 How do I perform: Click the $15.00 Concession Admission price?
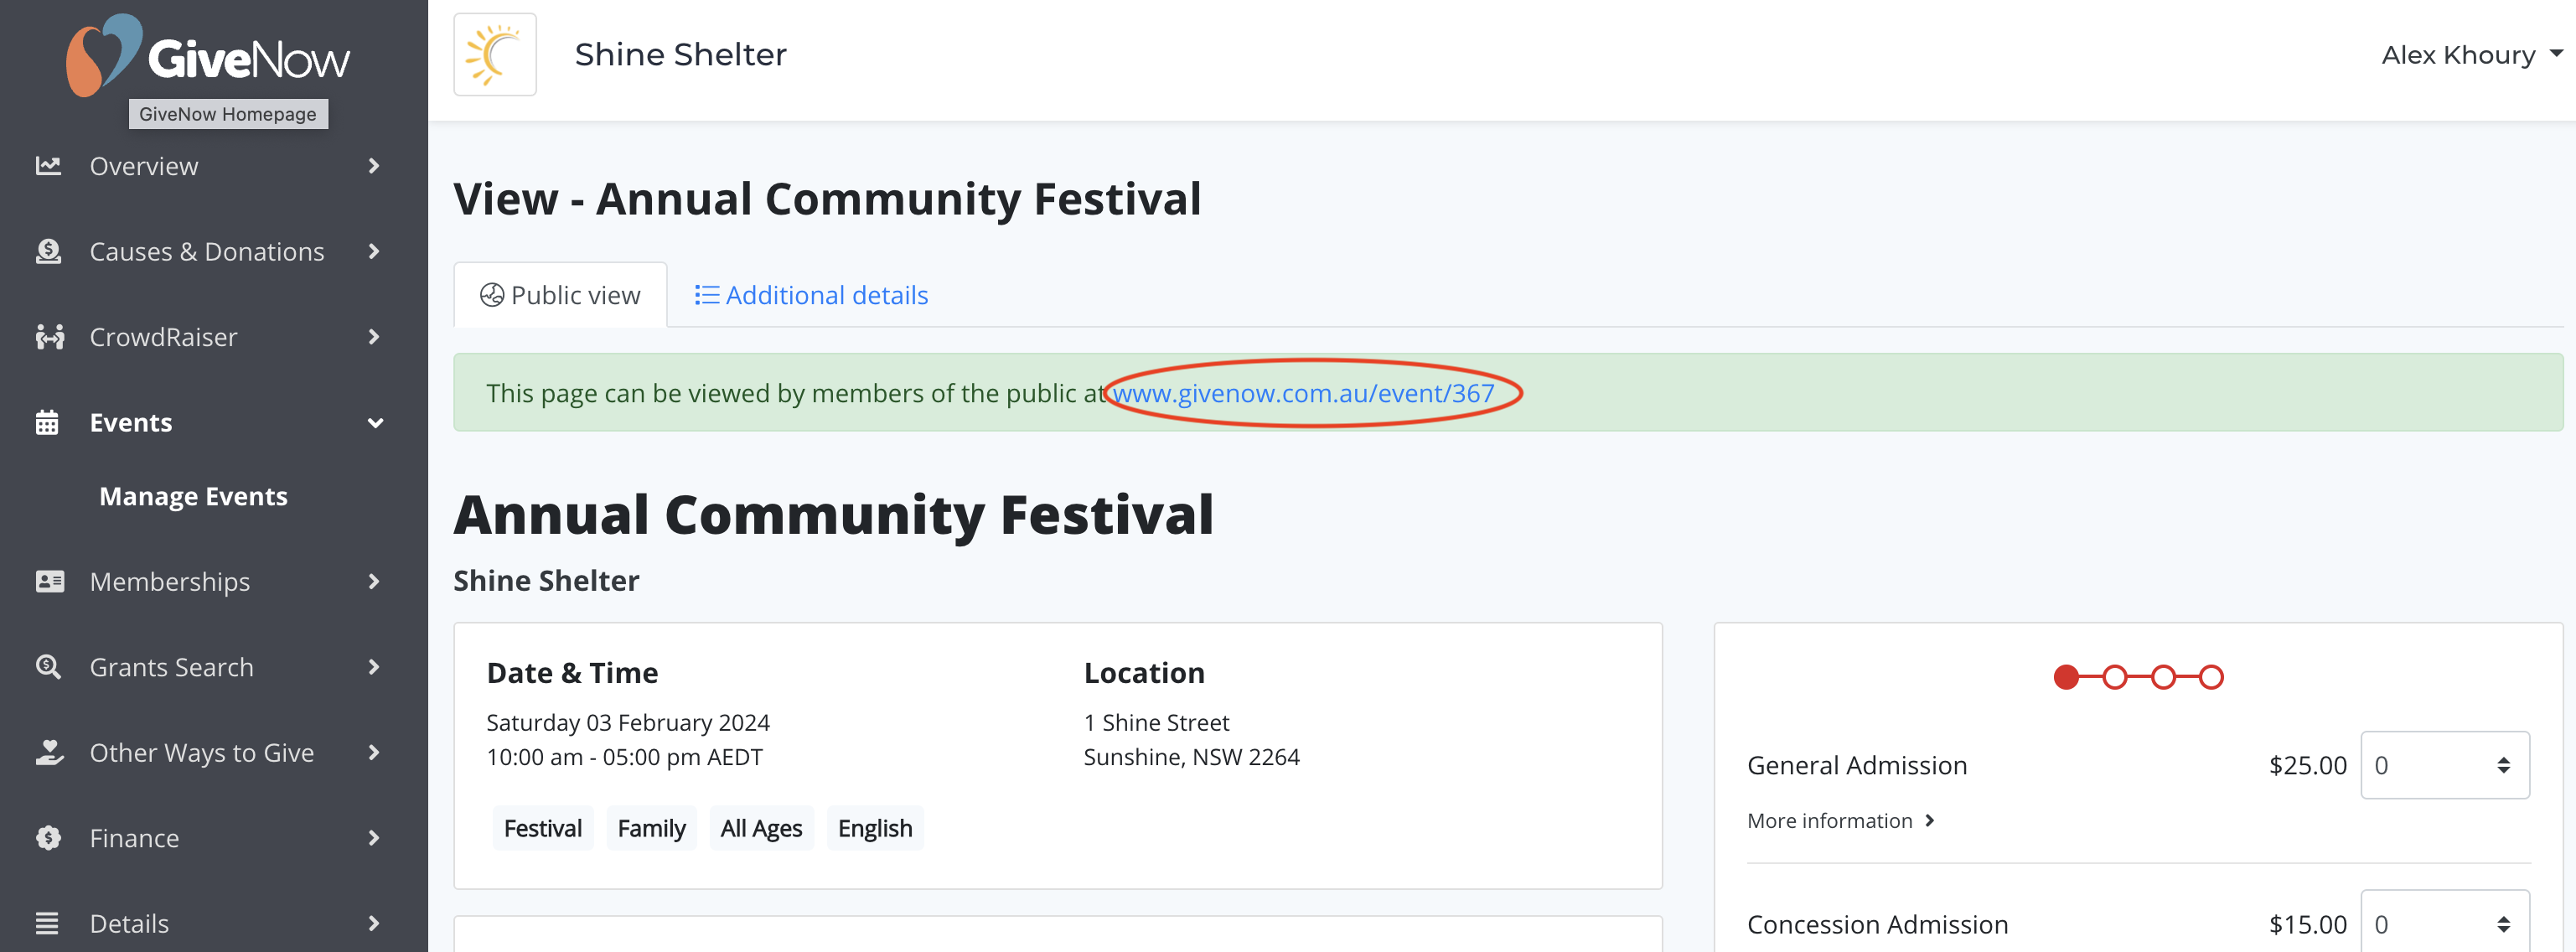pyautogui.click(x=2307, y=925)
